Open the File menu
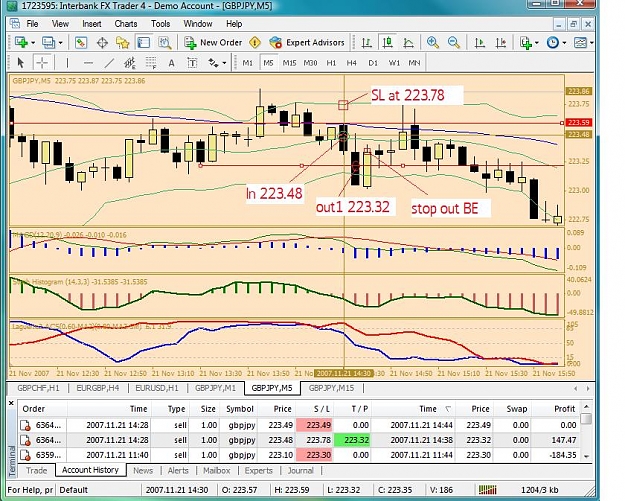 tap(32, 24)
